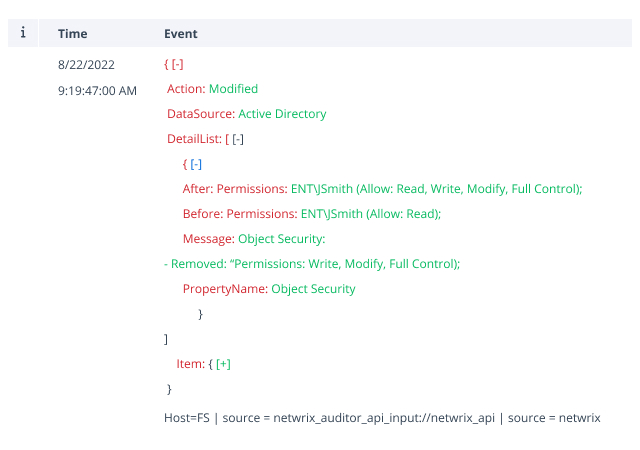Click the Event column header

pyautogui.click(x=181, y=34)
